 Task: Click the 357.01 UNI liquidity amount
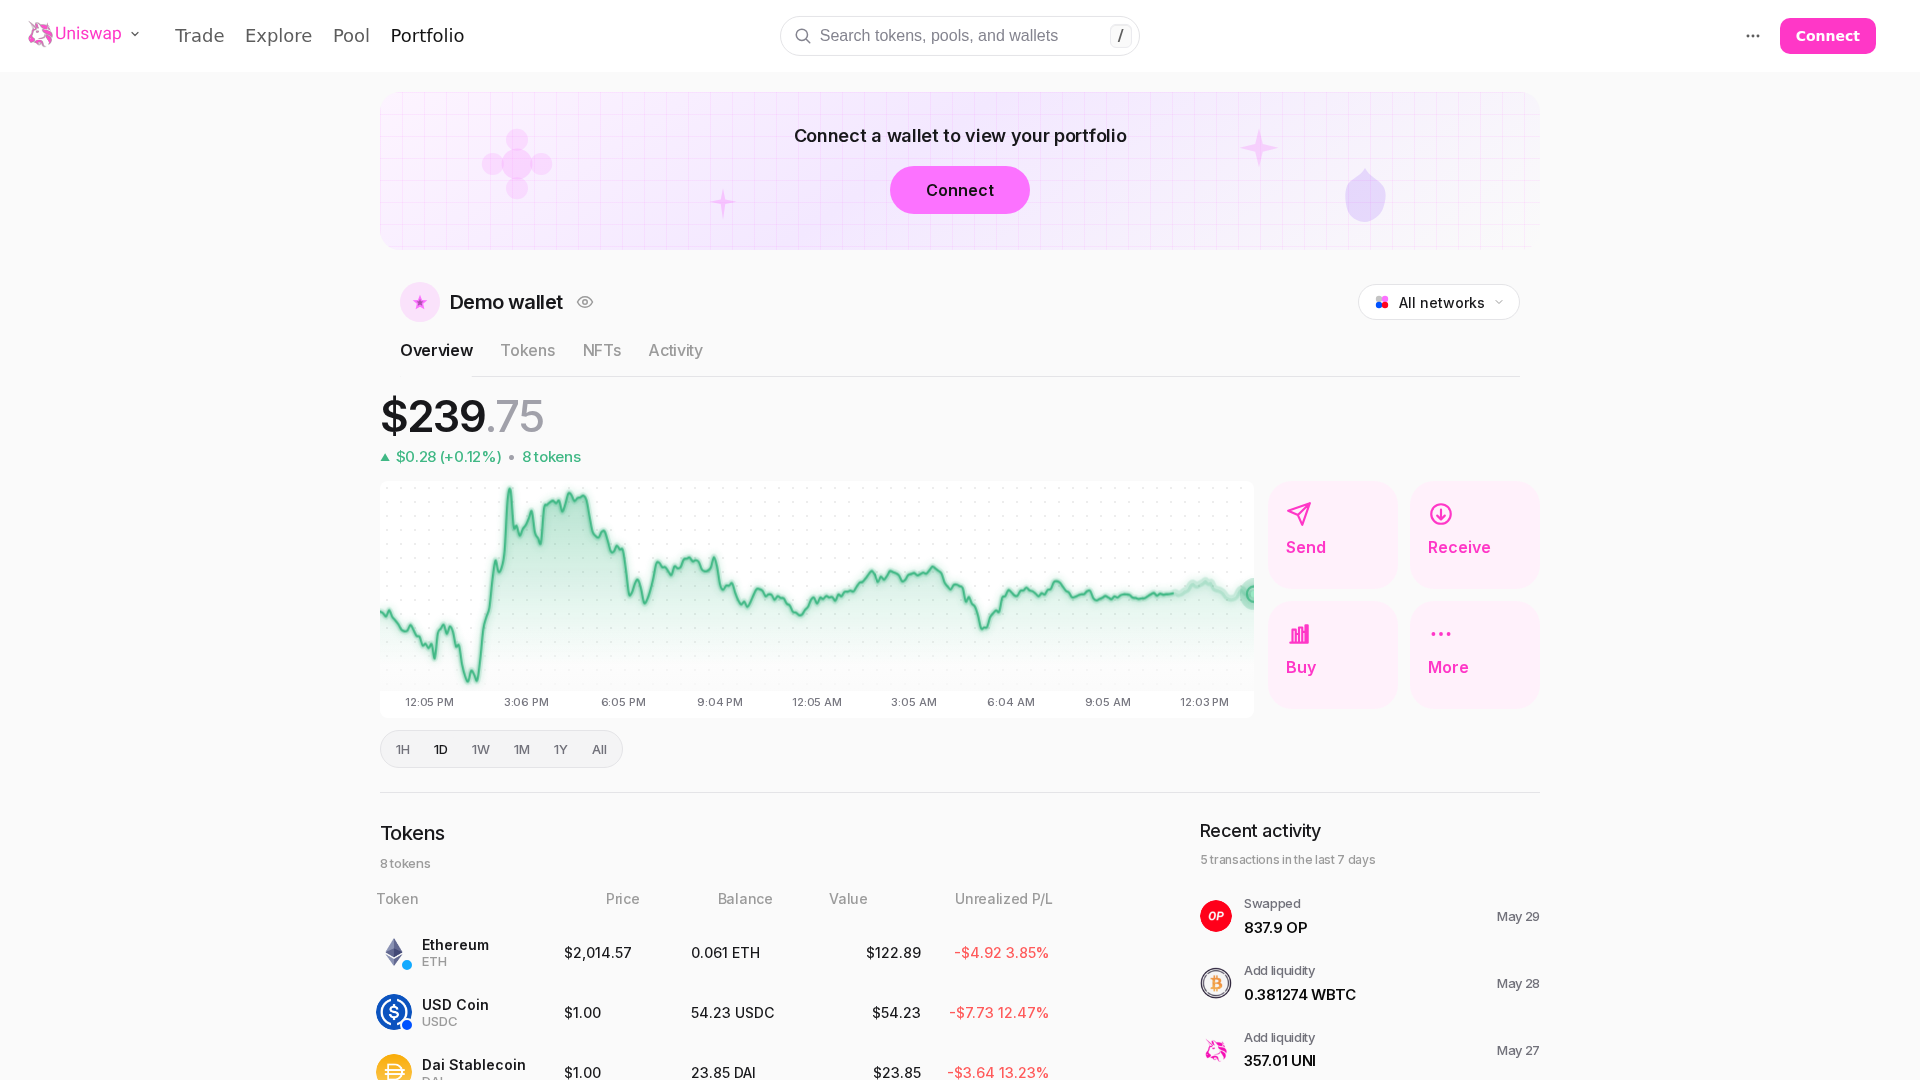point(1280,1061)
